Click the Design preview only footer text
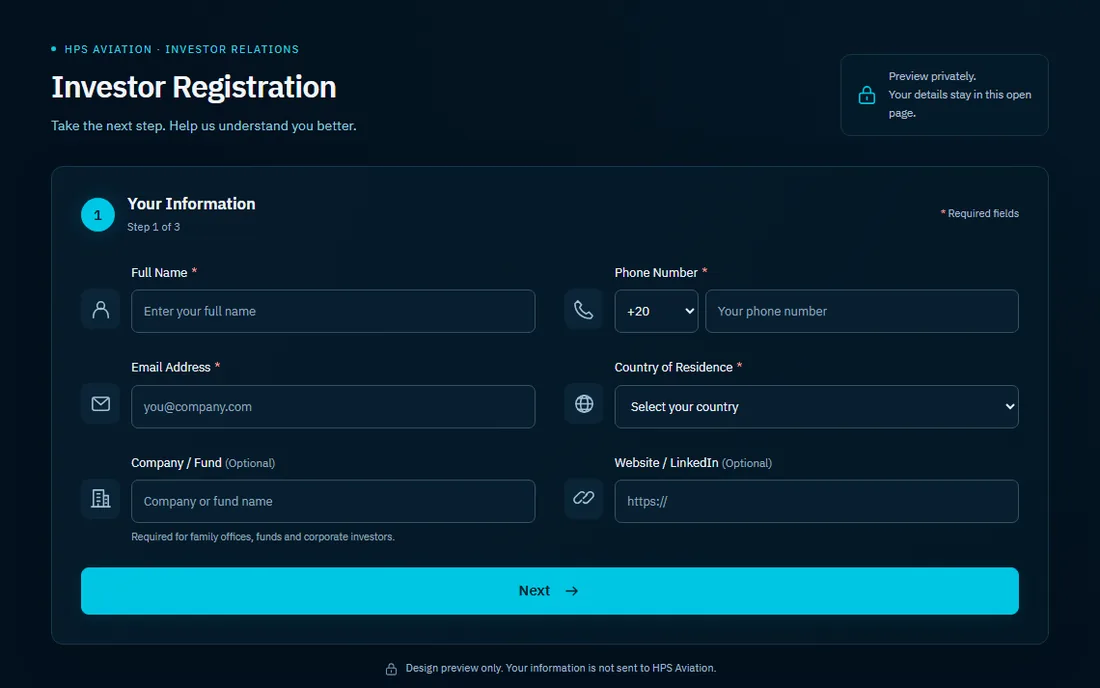Screen dimensions: 1100x688 click(561, 668)
